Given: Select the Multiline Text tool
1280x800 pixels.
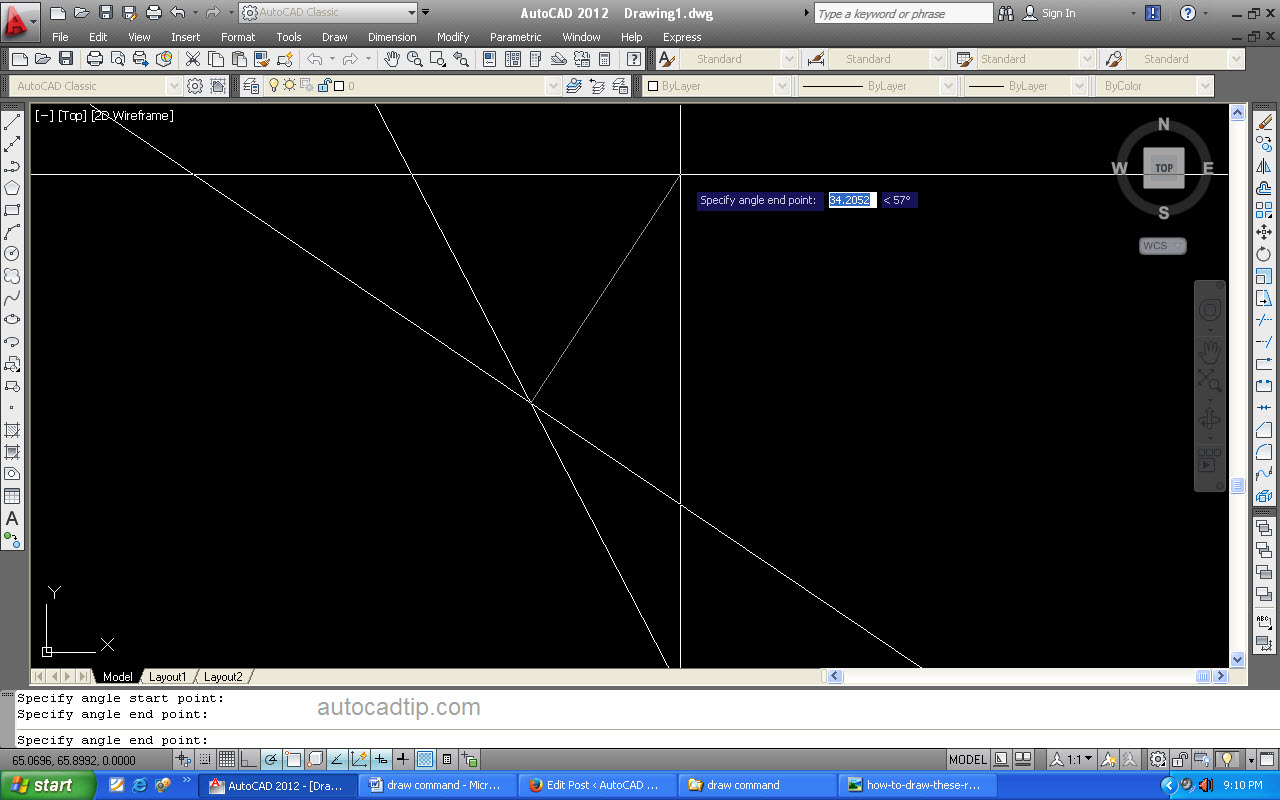Looking at the screenshot, I should point(12,518).
